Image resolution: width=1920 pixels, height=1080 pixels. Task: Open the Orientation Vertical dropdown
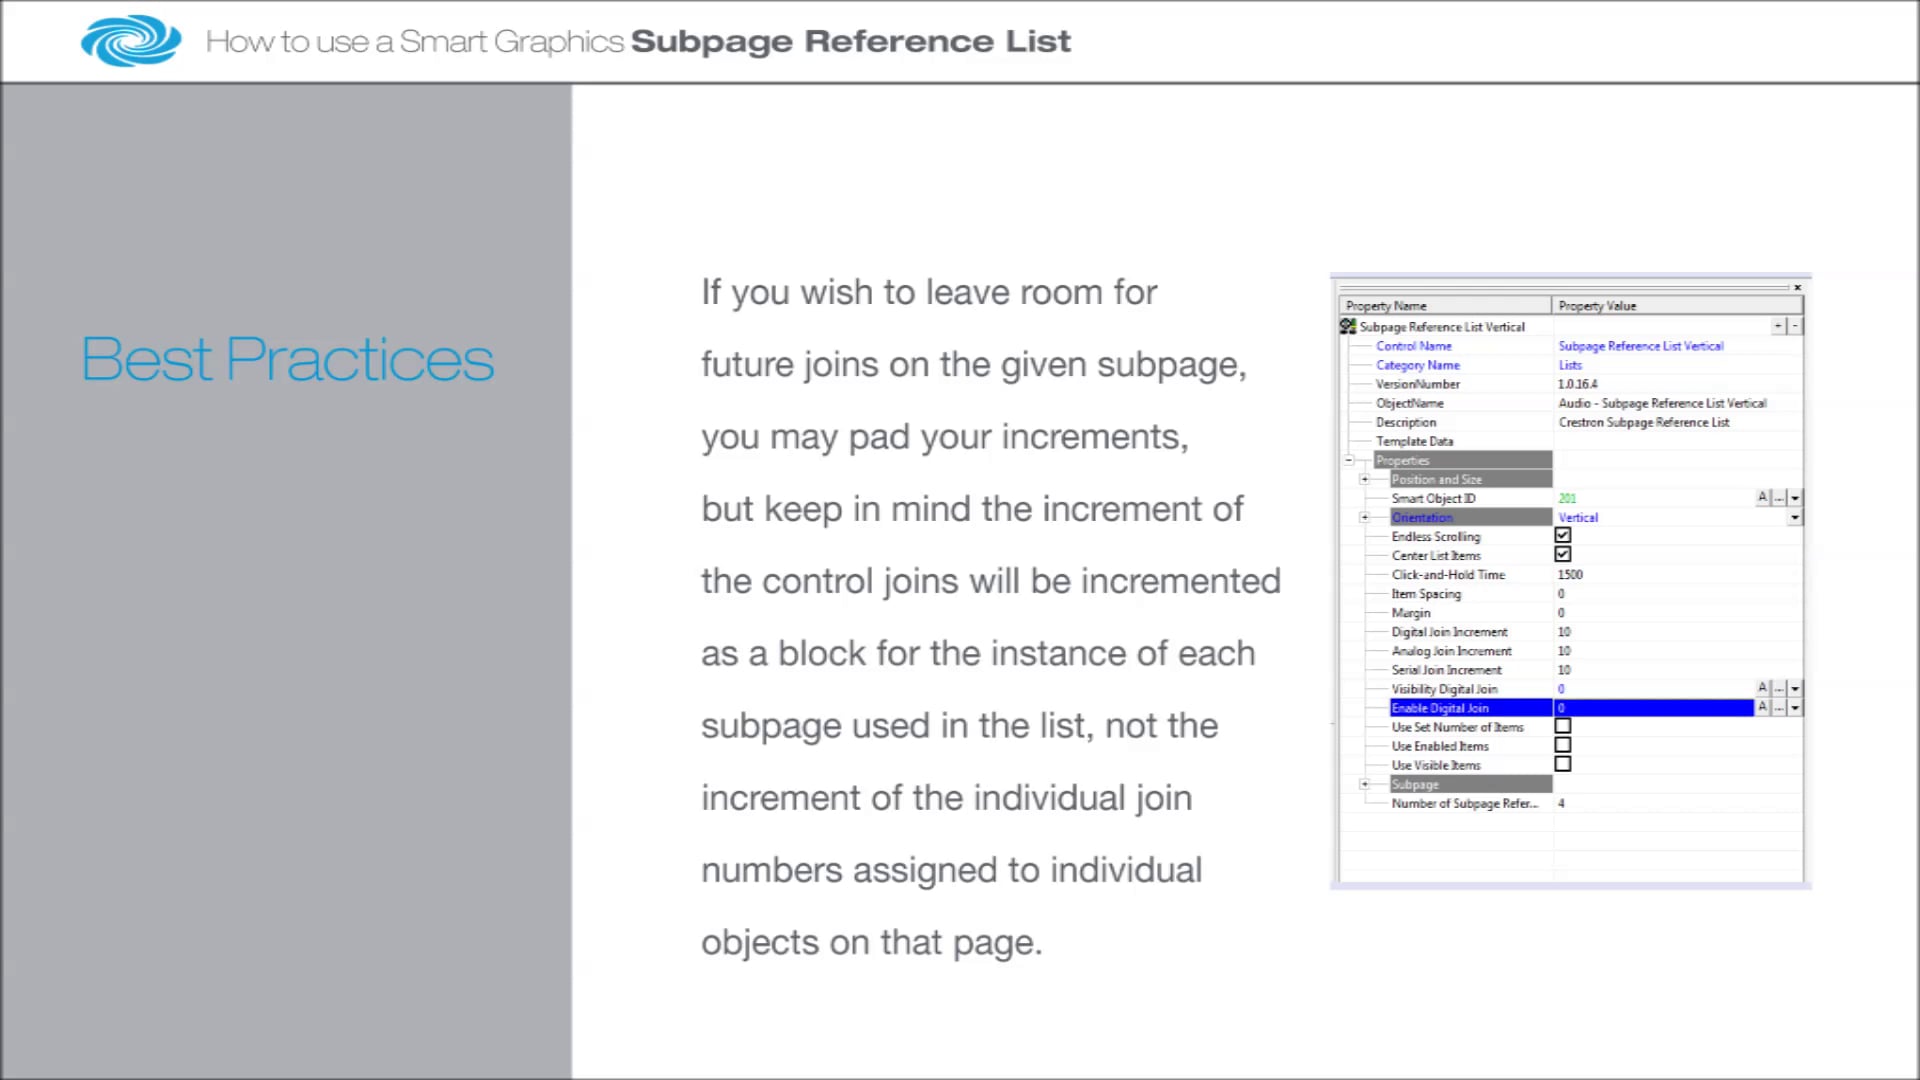[x=1795, y=518]
